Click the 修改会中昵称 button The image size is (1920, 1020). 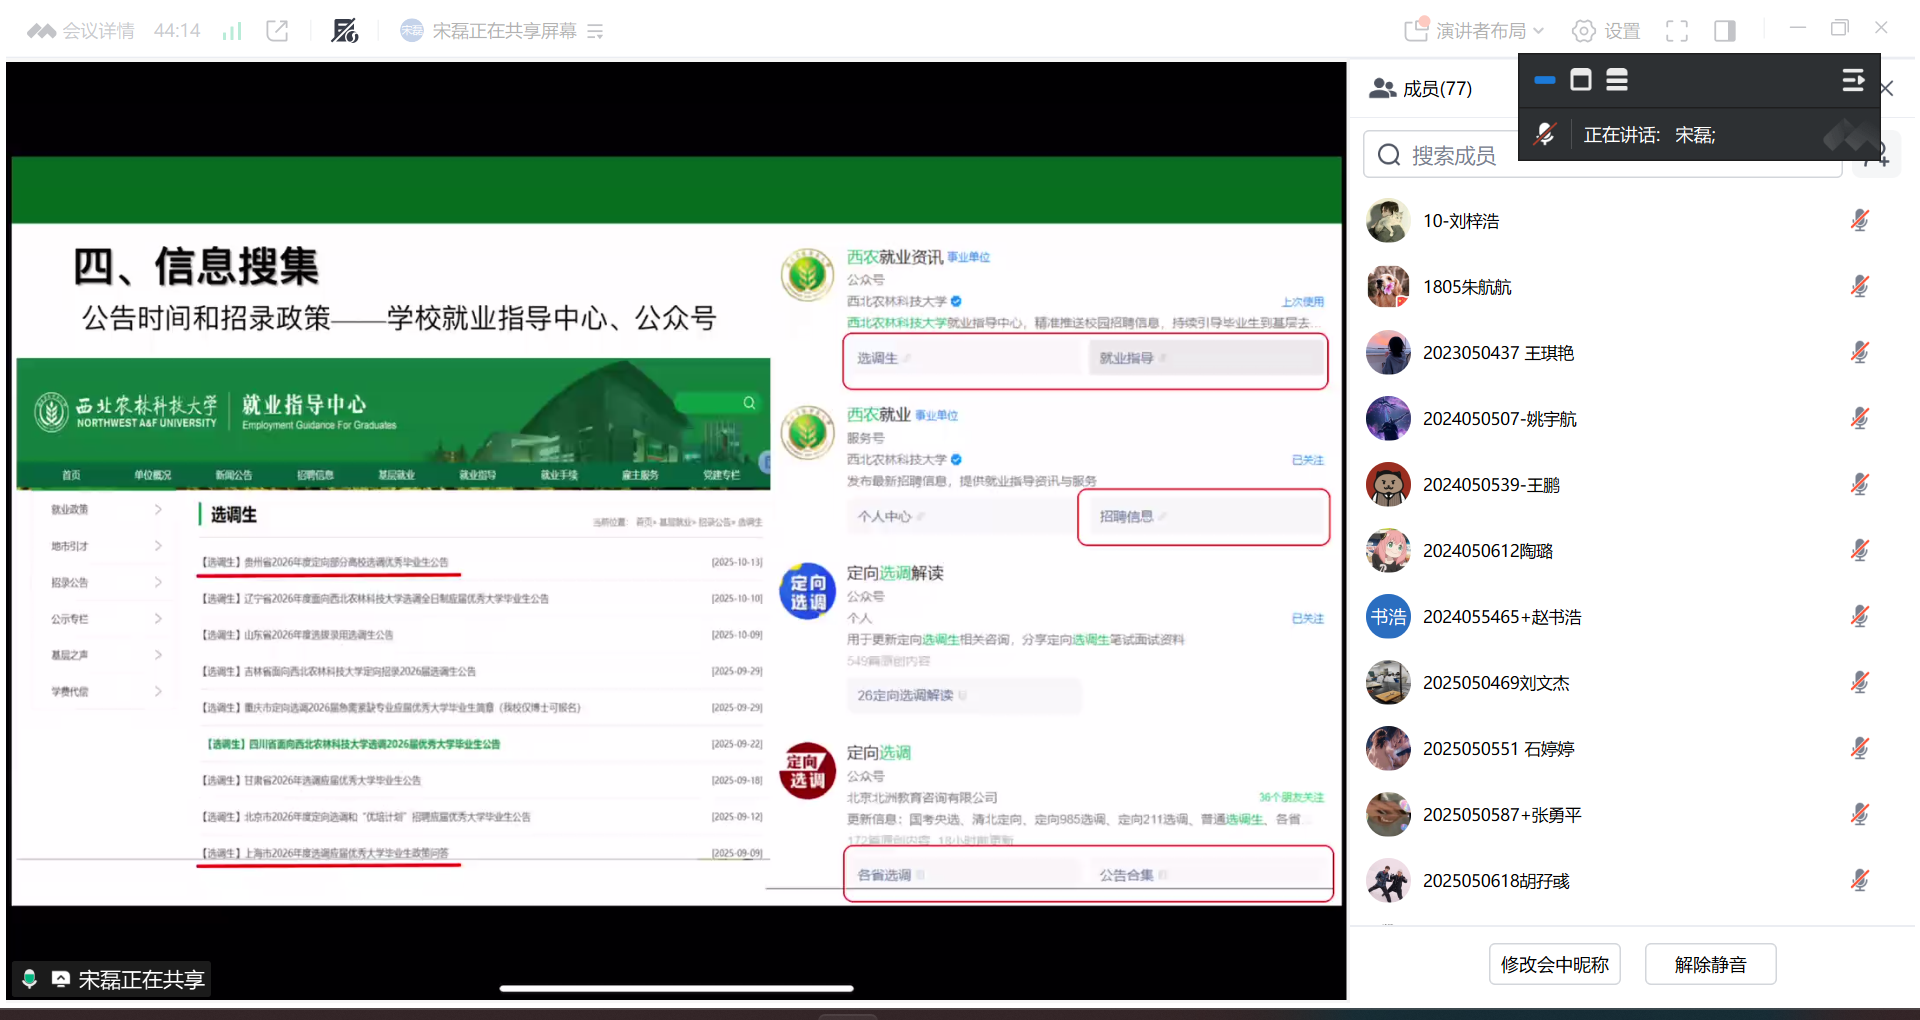pyautogui.click(x=1554, y=964)
